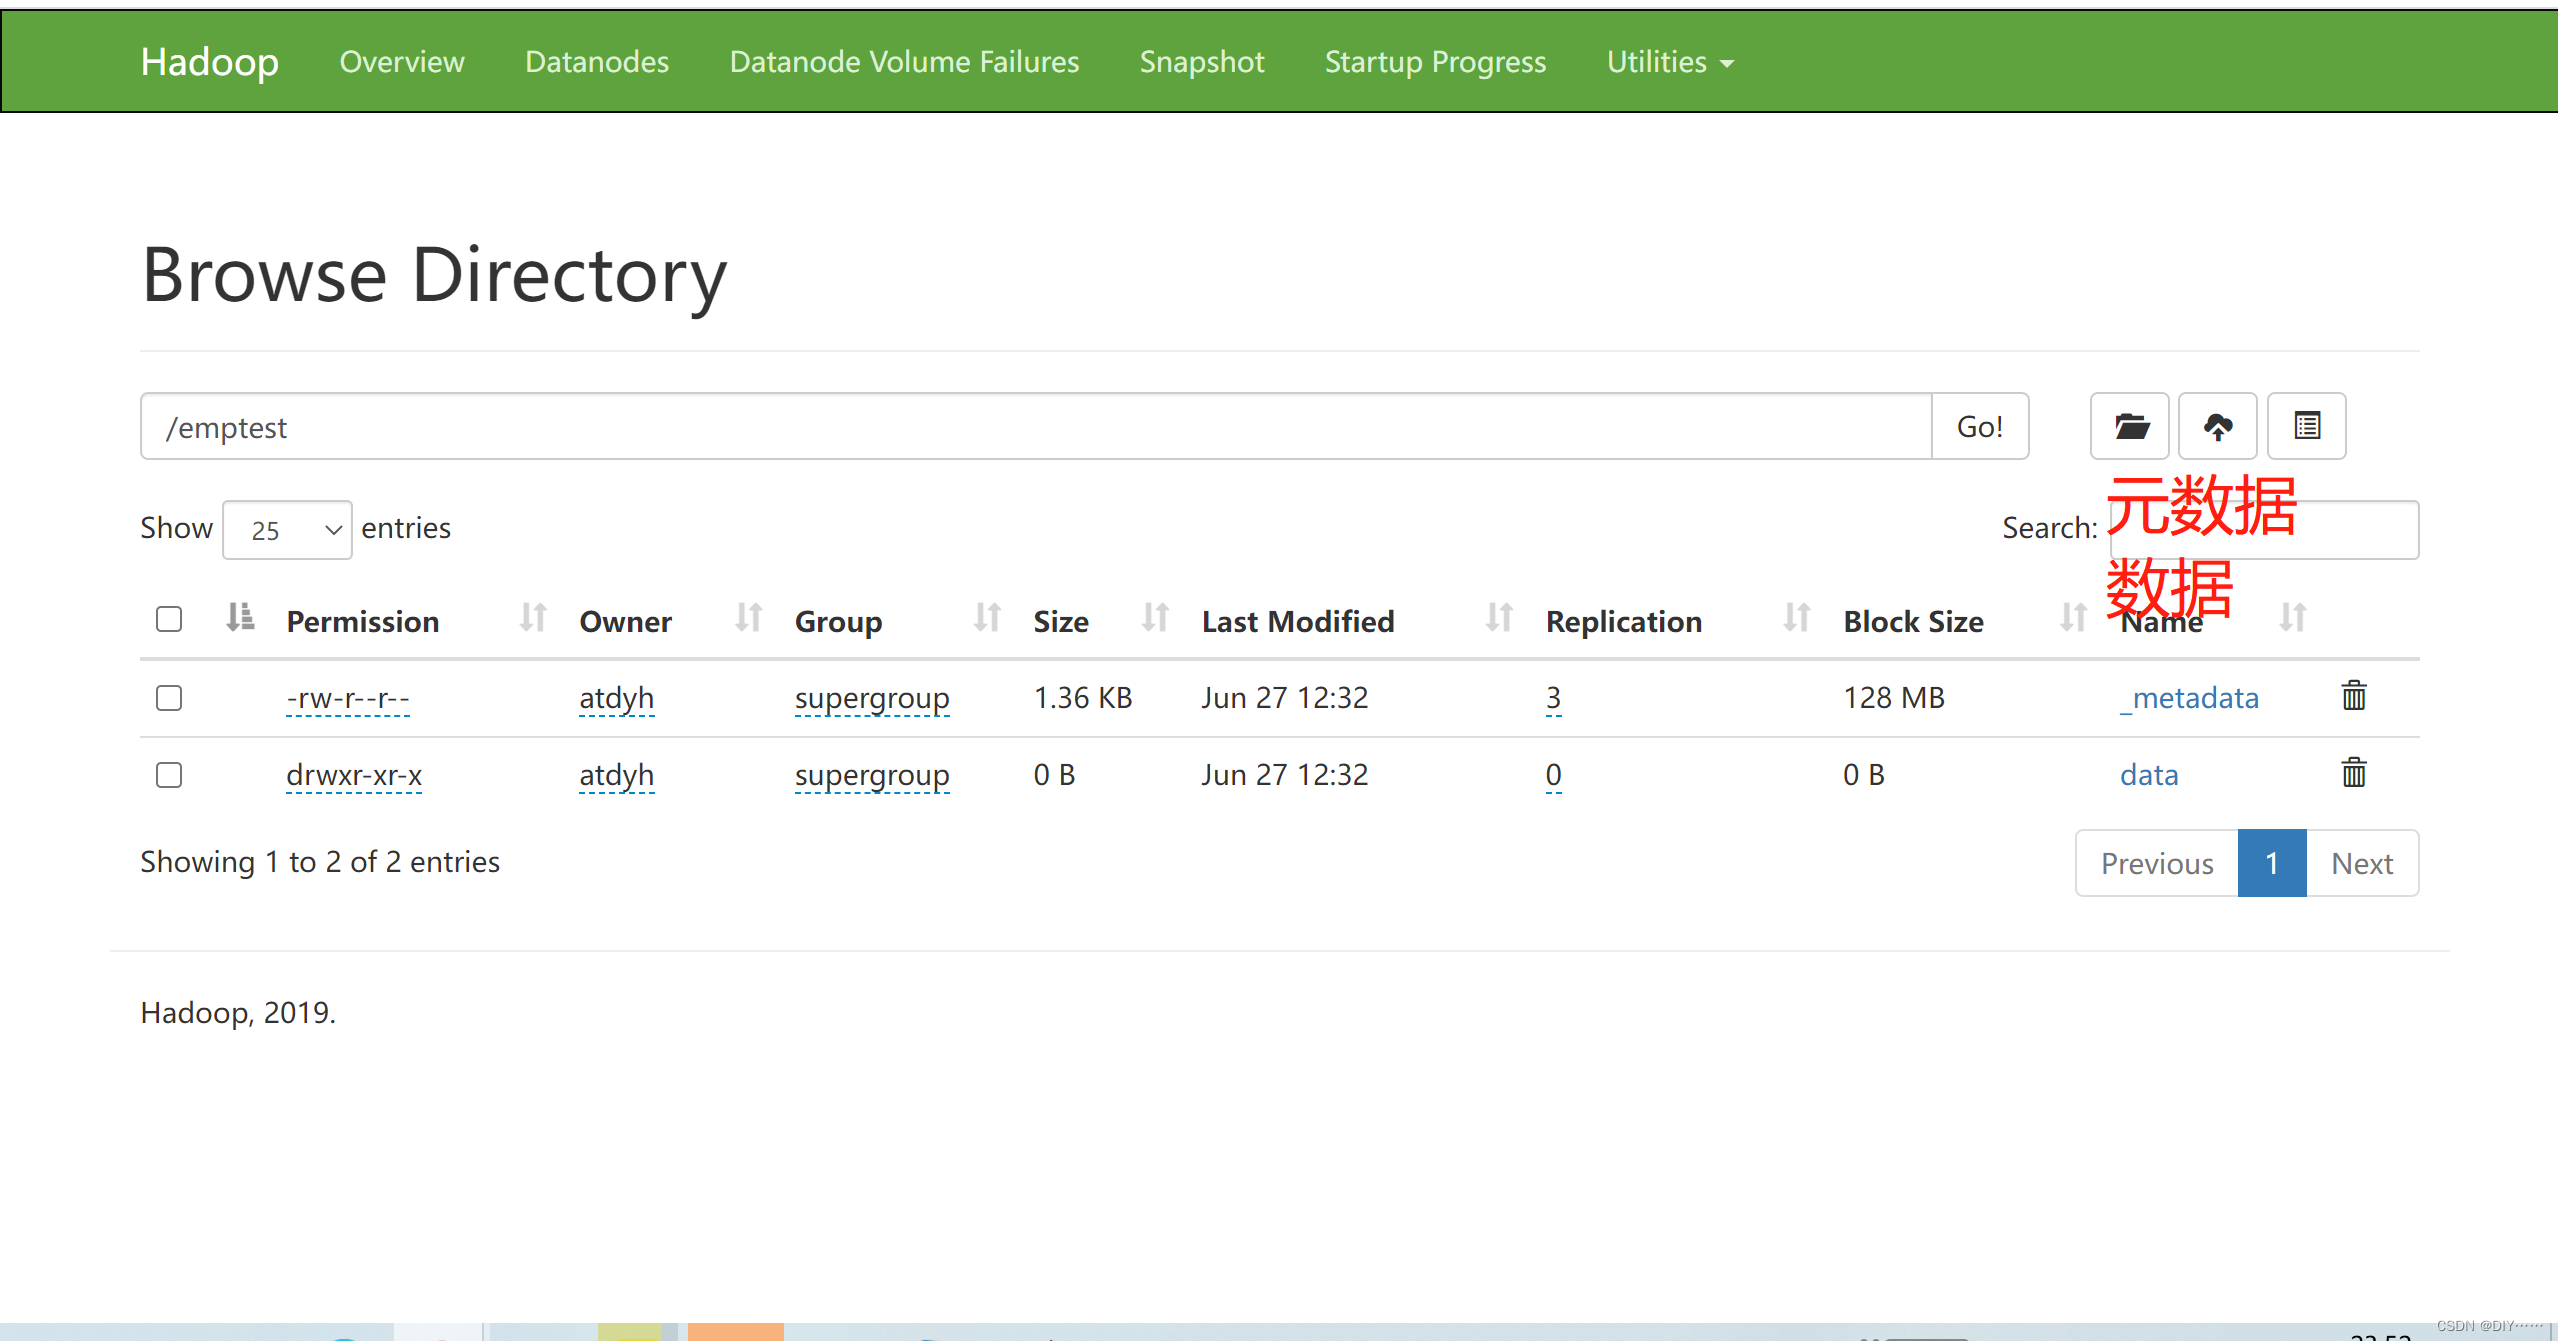Focus the /emptest directory path field
Image resolution: width=2558 pixels, height=1341 pixels.
(1036, 427)
